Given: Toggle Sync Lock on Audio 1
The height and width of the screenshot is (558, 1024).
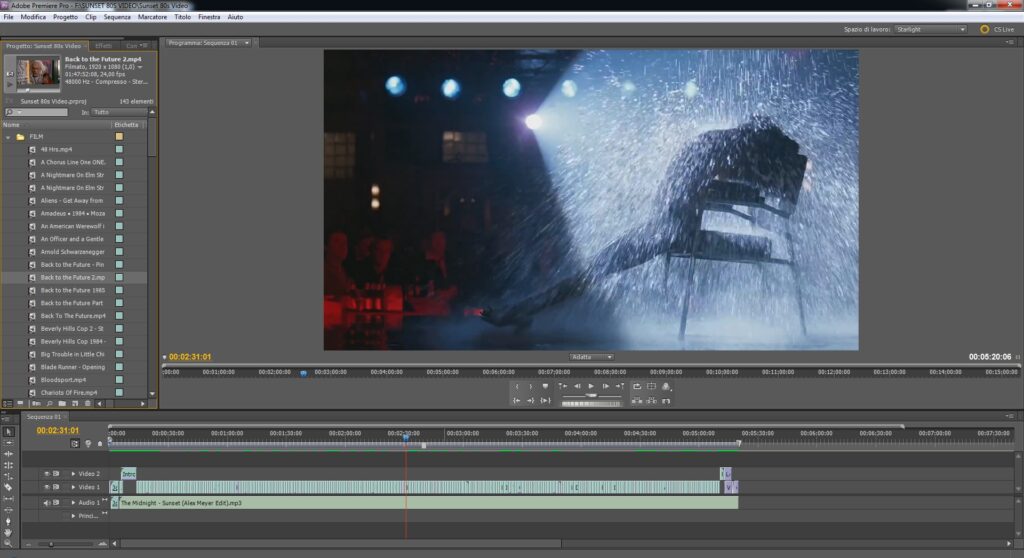Looking at the screenshot, I should point(56,502).
